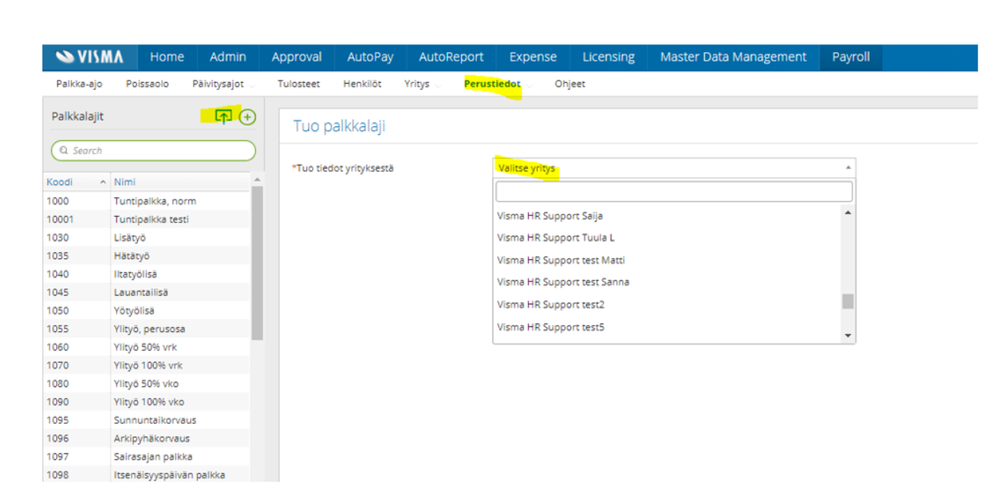This screenshot has height=496, width=999.
Task: Click the Palkkalajit search field
Action: click(x=154, y=151)
